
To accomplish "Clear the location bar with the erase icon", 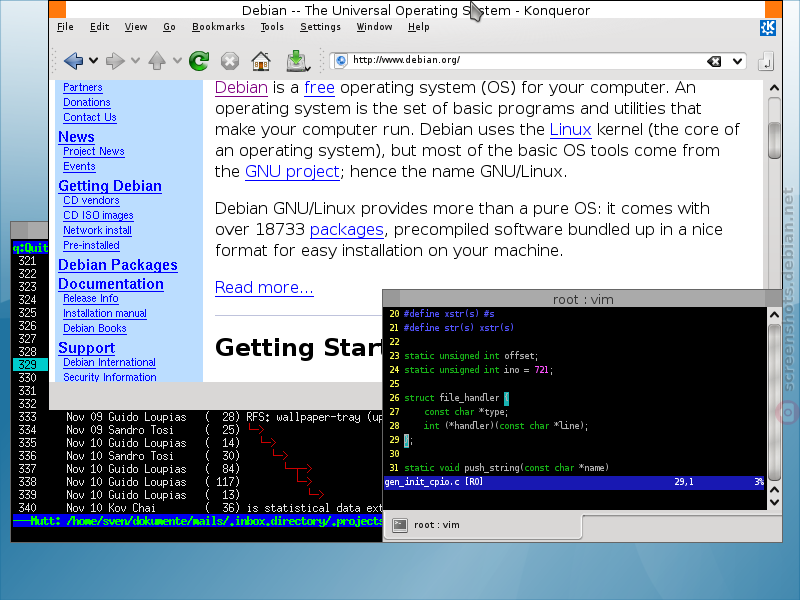I will 714,61.
